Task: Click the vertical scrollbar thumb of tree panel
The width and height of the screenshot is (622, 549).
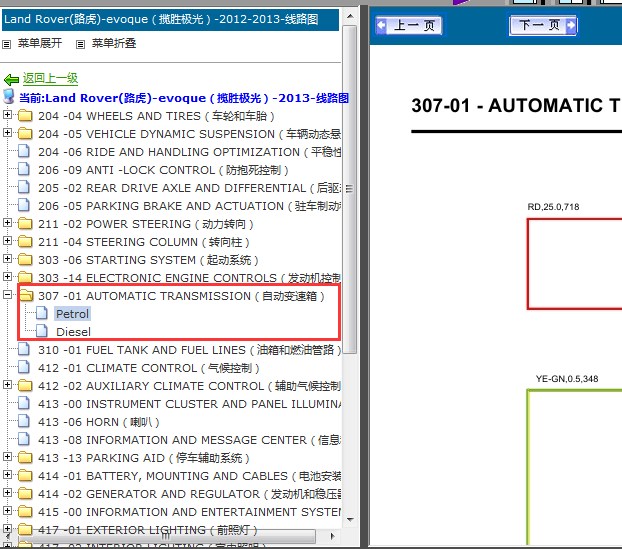Action: tap(349, 189)
